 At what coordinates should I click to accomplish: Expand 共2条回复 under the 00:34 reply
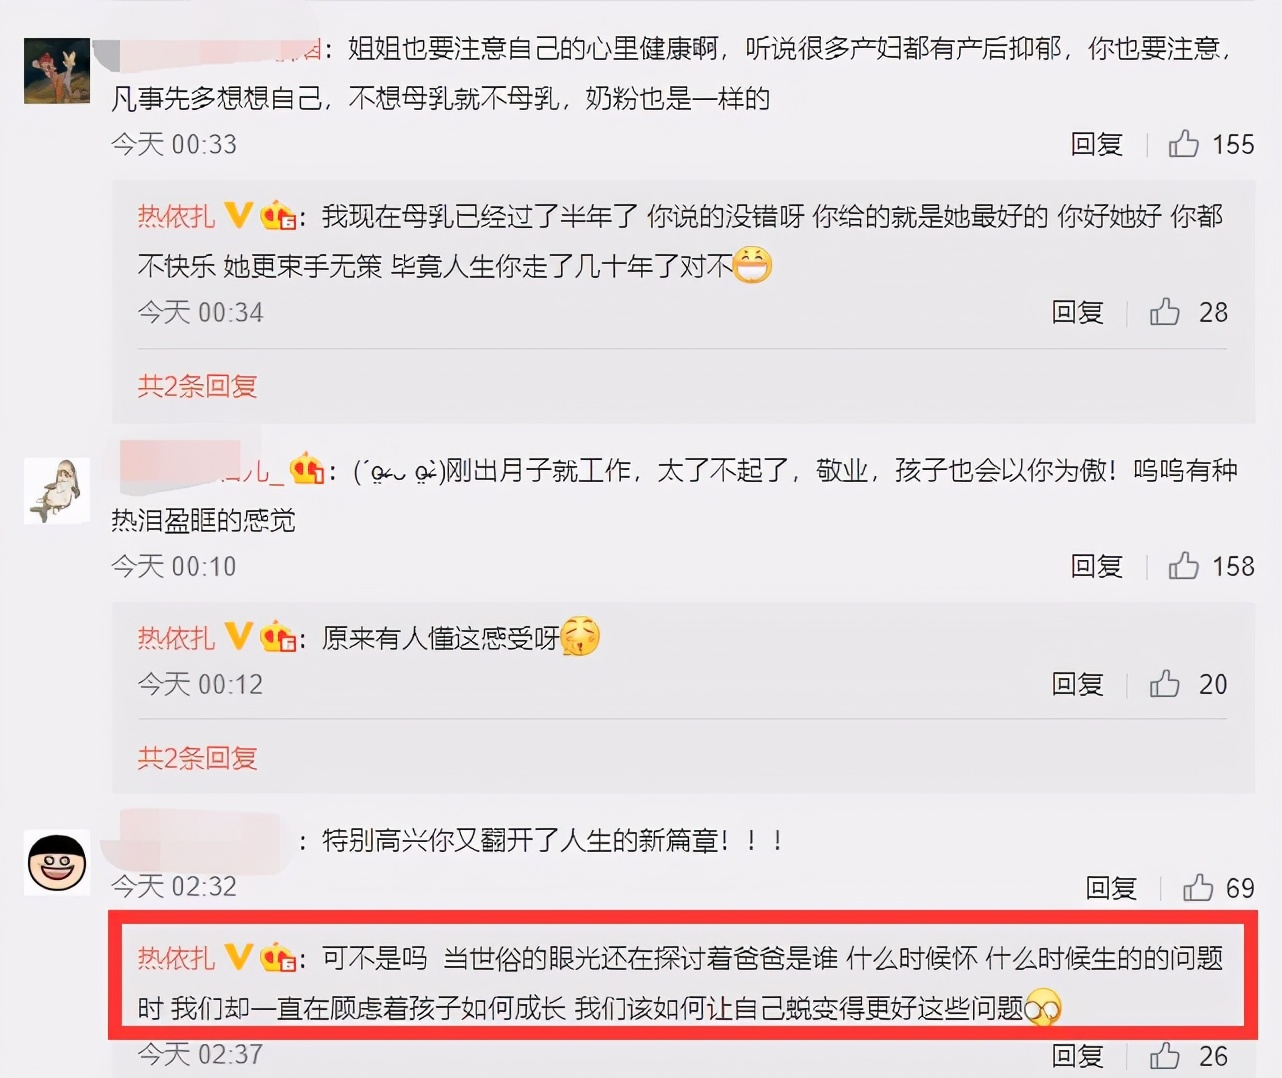[x=197, y=386]
